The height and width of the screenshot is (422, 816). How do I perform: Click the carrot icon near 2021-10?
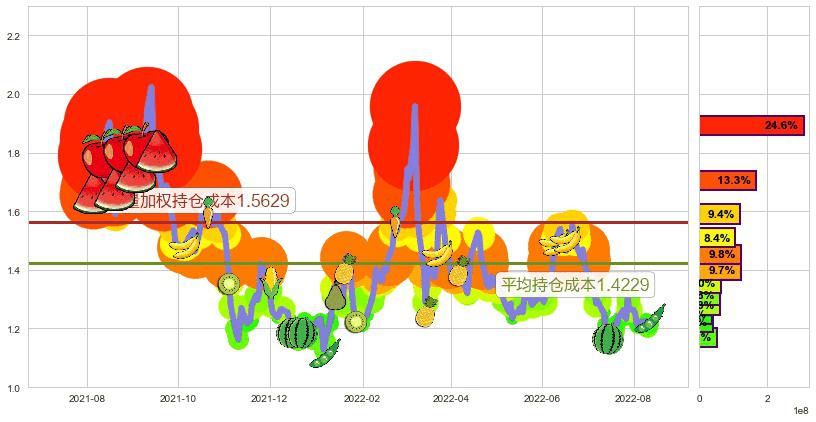(208, 213)
